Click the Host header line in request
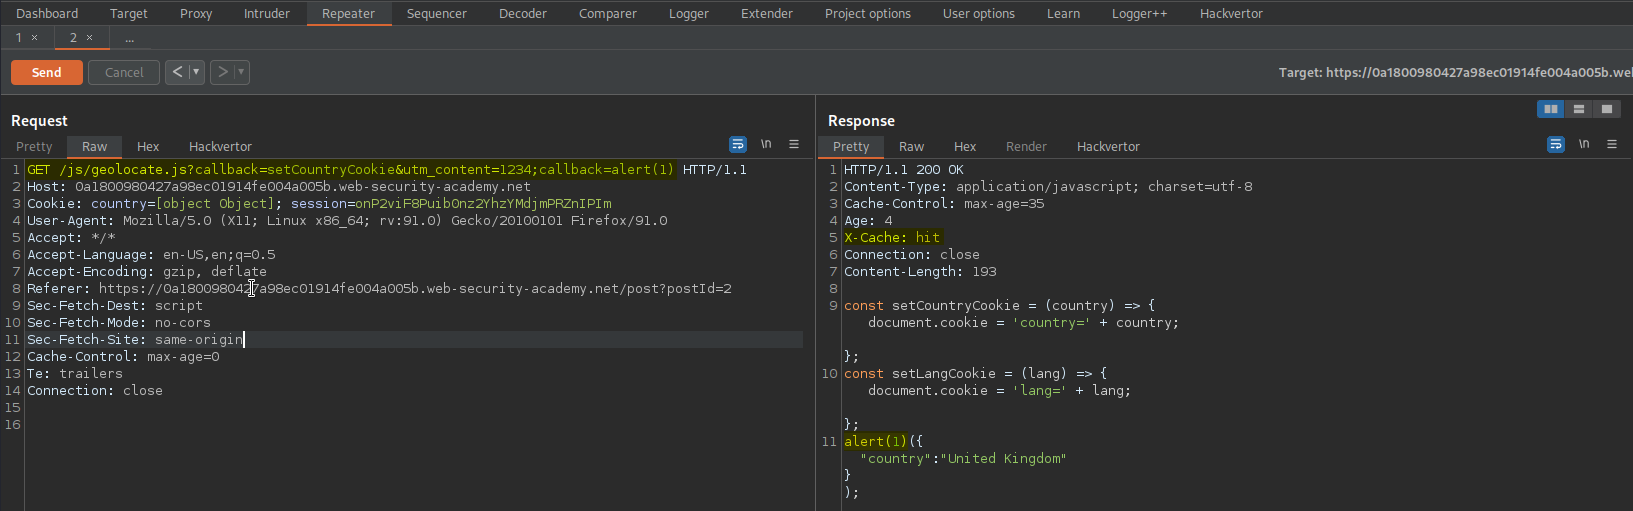Image resolution: width=1633 pixels, height=511 pixels. coord(279,187)
